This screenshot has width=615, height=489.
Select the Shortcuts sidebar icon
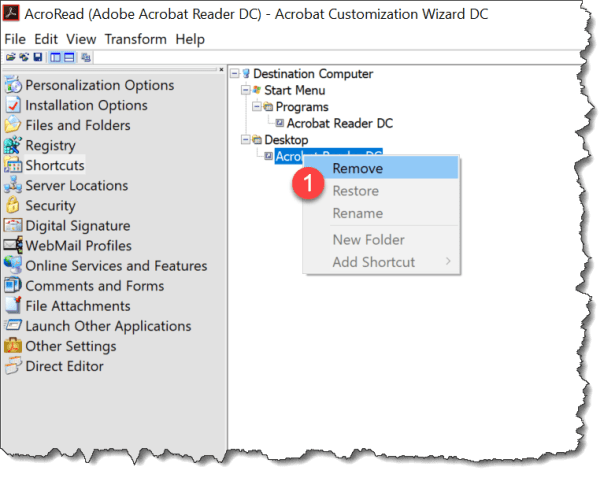pos(13,165)
